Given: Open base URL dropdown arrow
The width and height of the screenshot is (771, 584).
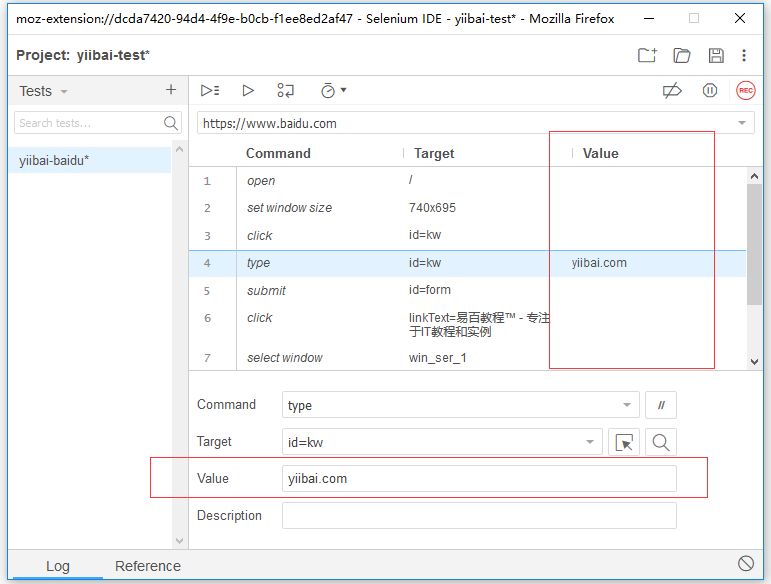Looking at the screenshot, I should pyautogui.click(x=742, y=123).
